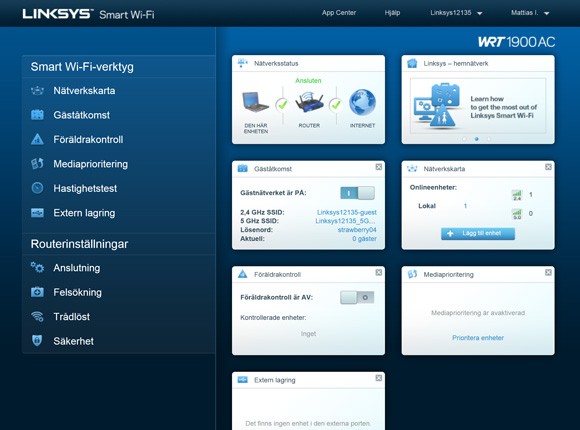Turn off the guest network switch
The image size is (580, 430).
(x=357, y=193)
